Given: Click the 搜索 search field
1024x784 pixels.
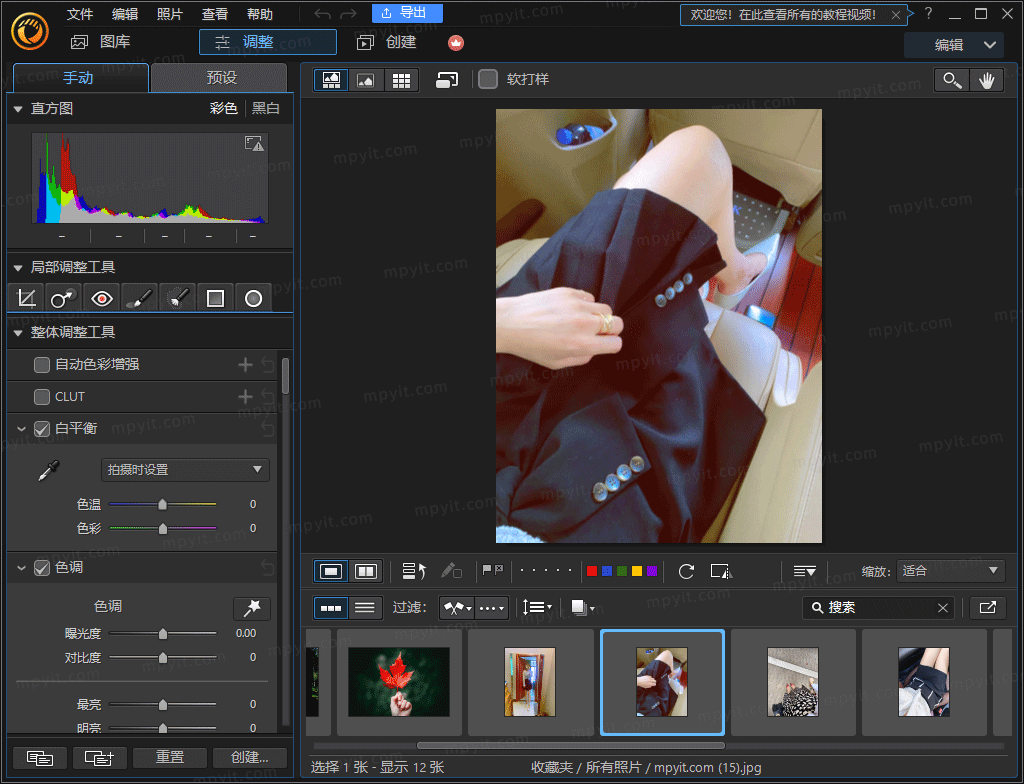Looking at the screenshot, I should coord(878,608).
